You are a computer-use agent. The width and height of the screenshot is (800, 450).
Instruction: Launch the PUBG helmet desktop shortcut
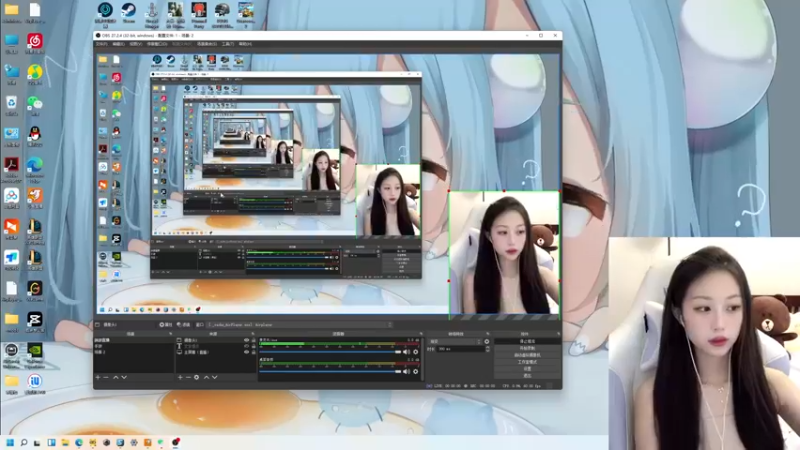222,14
